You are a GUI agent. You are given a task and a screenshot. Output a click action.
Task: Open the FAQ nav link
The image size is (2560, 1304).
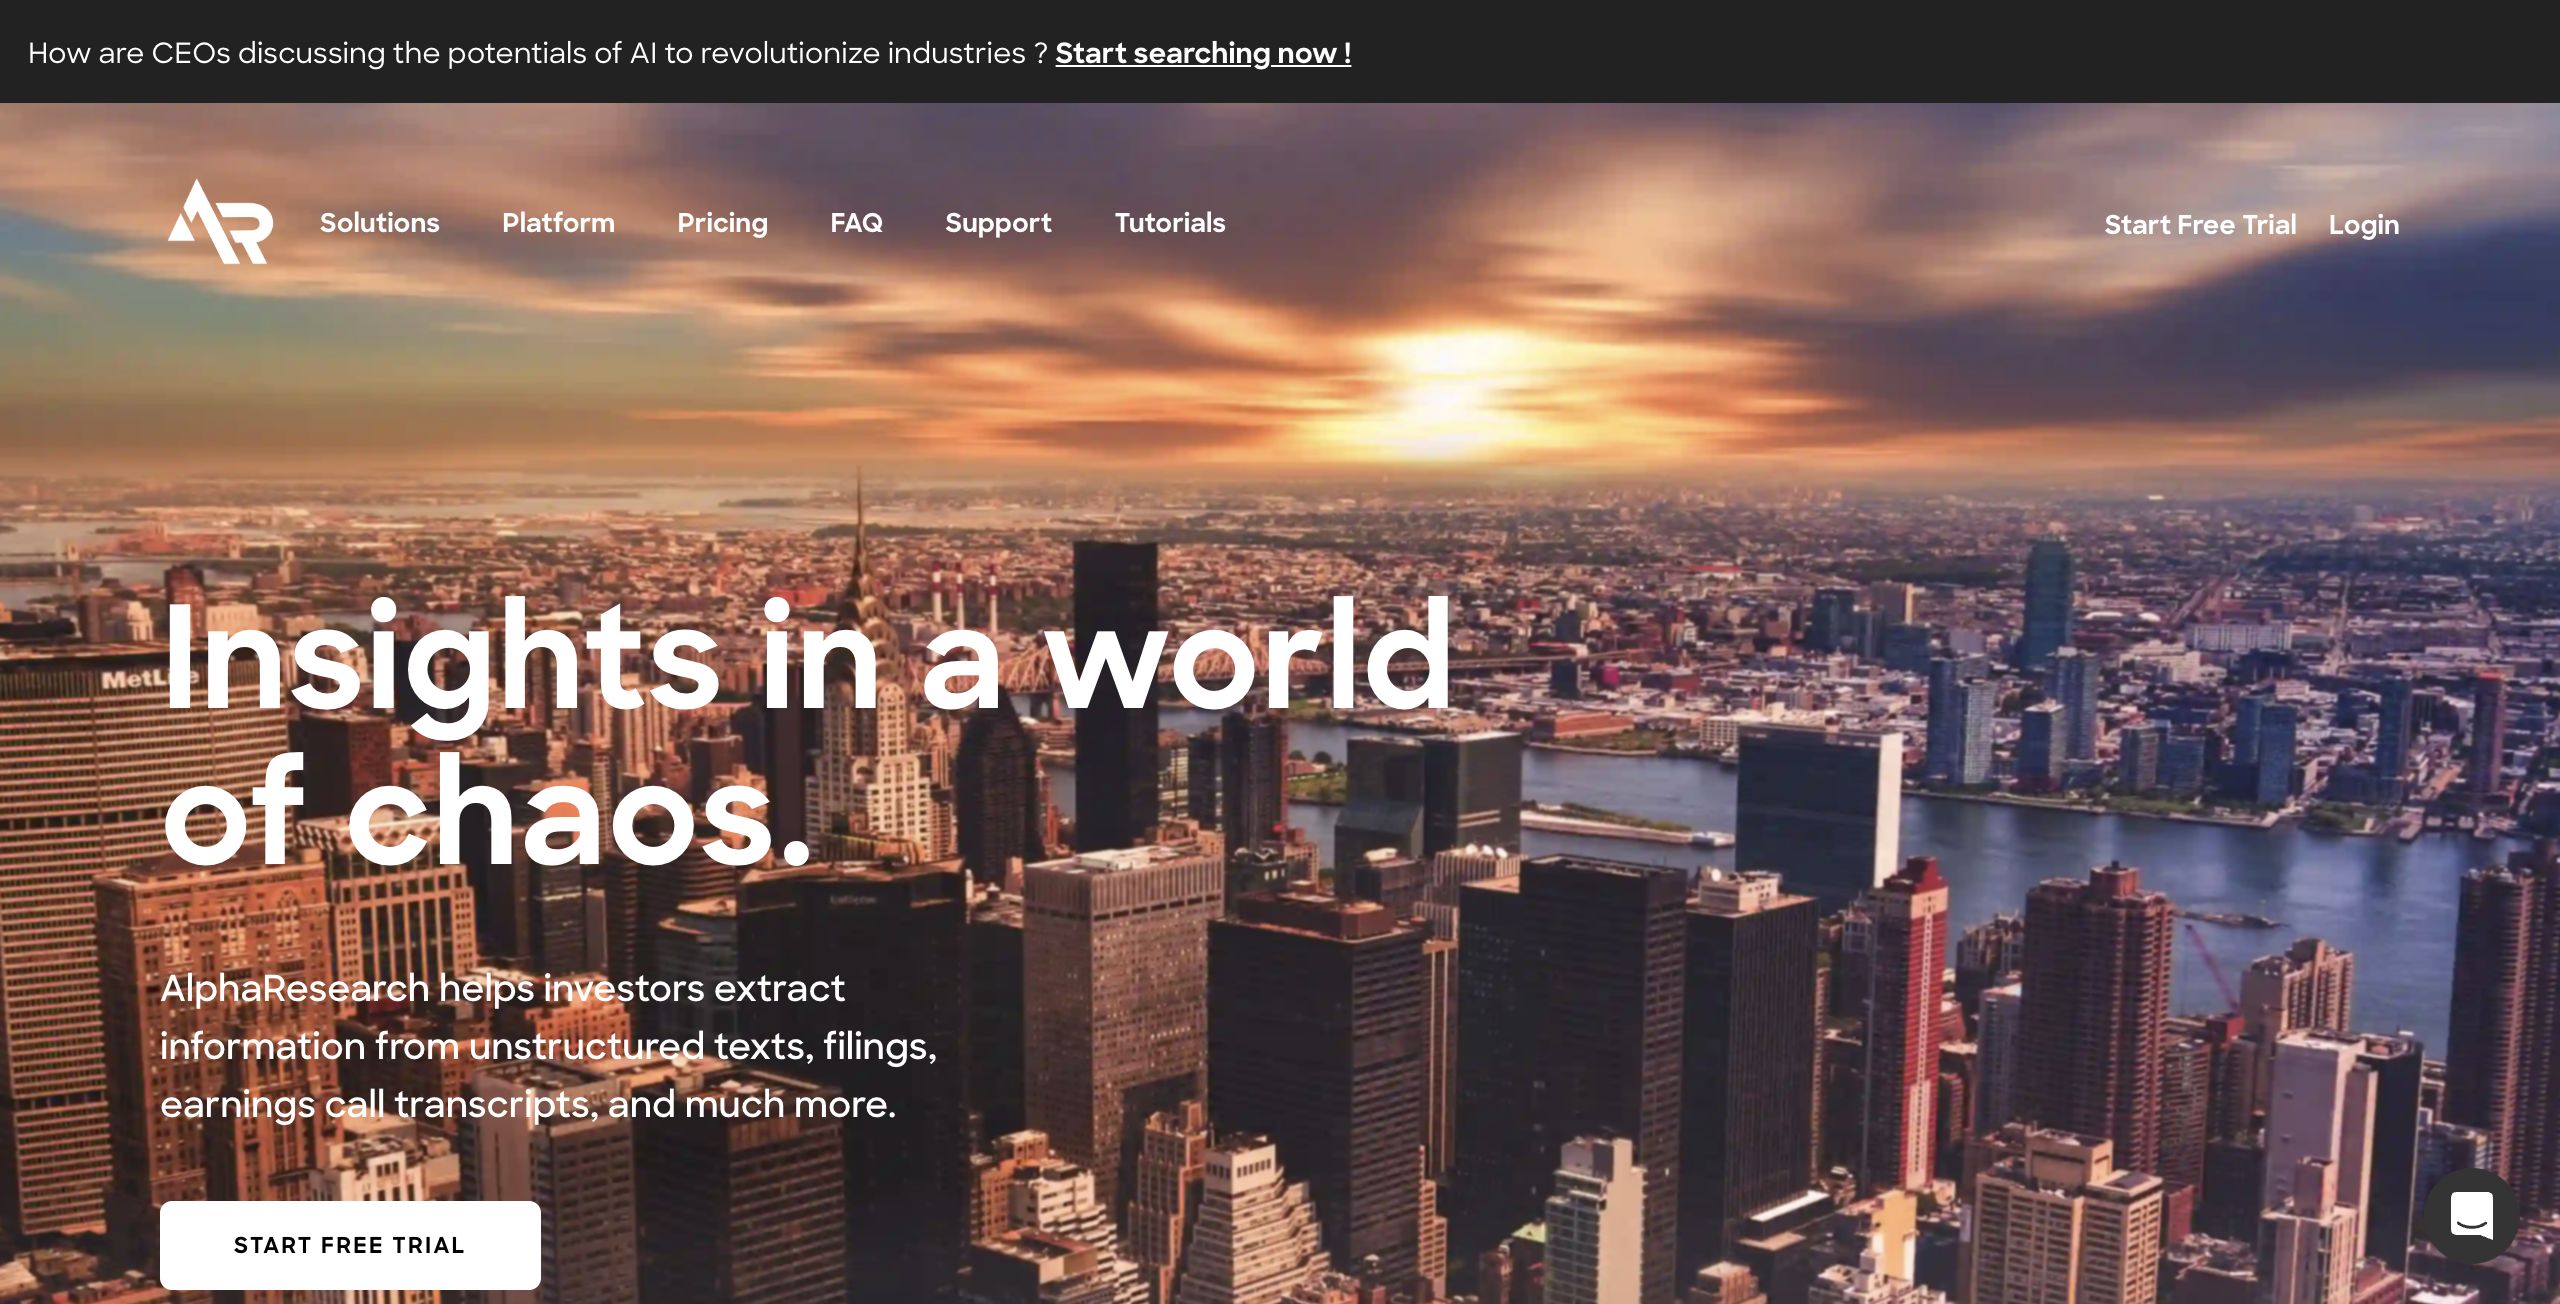[856, 223]
